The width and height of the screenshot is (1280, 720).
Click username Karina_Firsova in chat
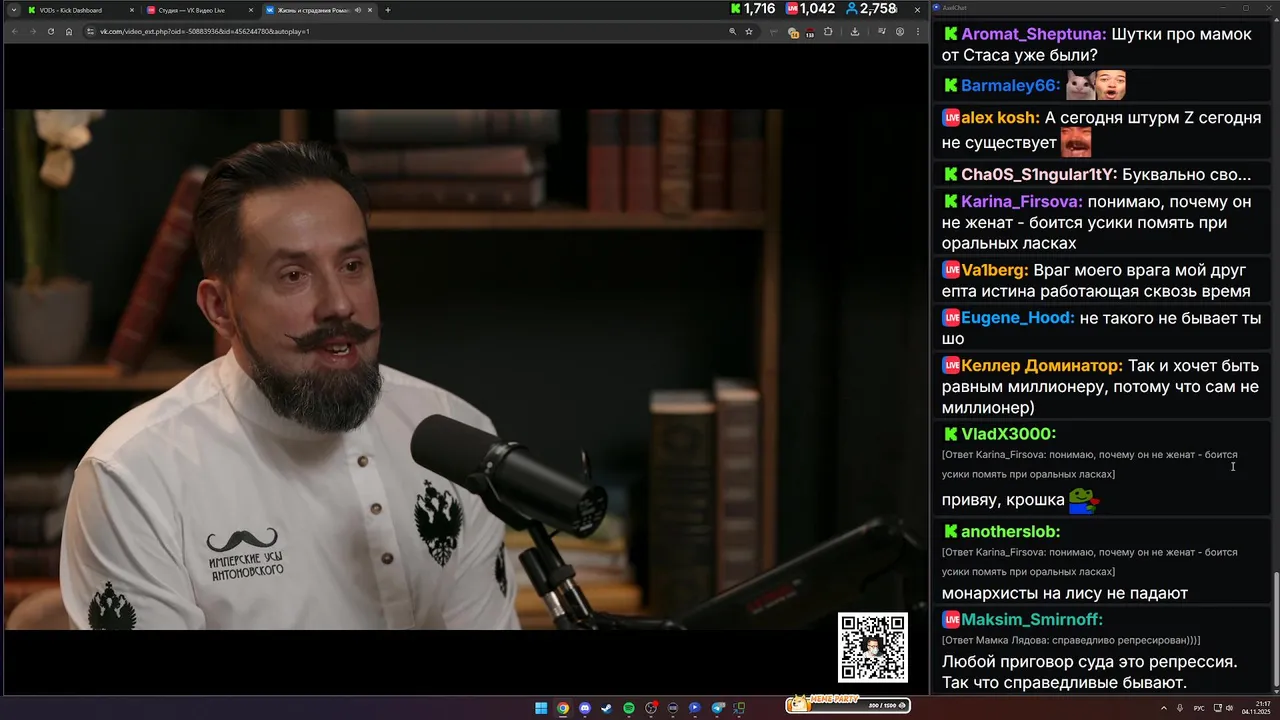(x=1021, y=202)
